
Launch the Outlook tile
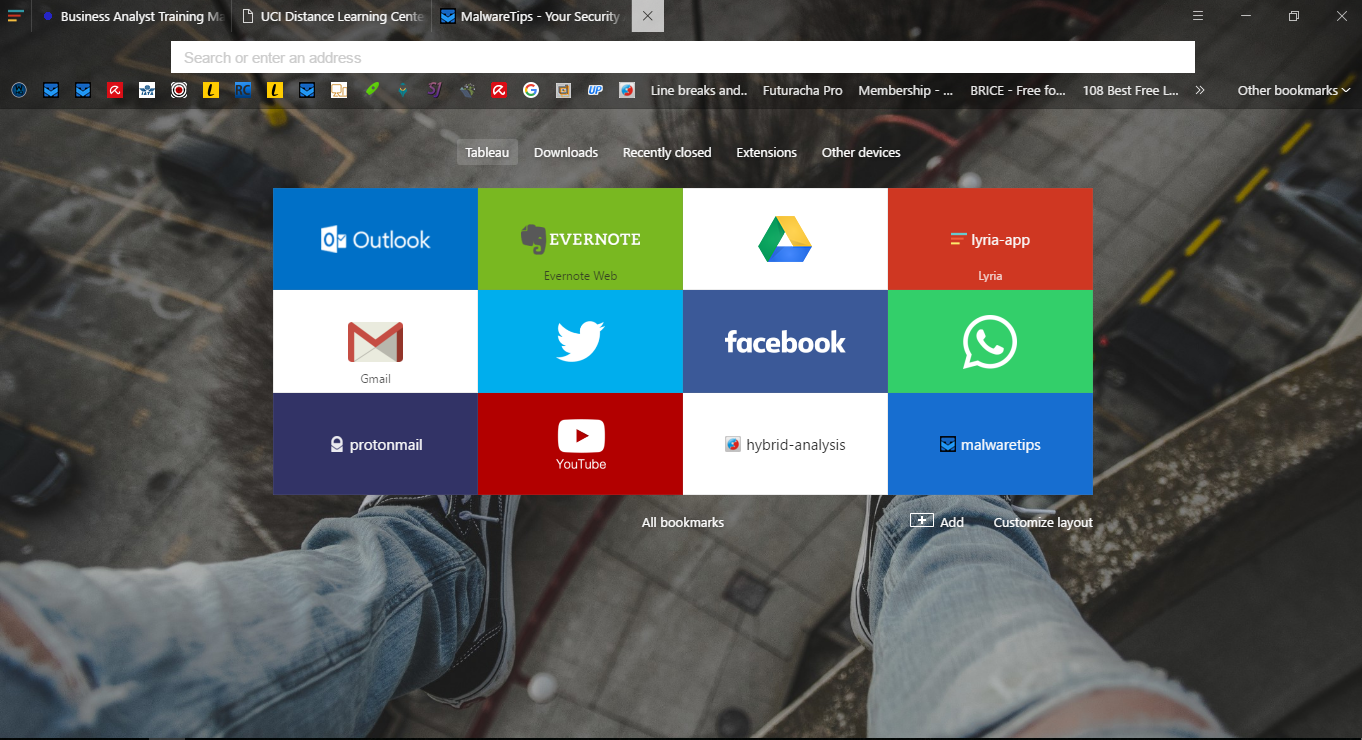pos(375,239)
